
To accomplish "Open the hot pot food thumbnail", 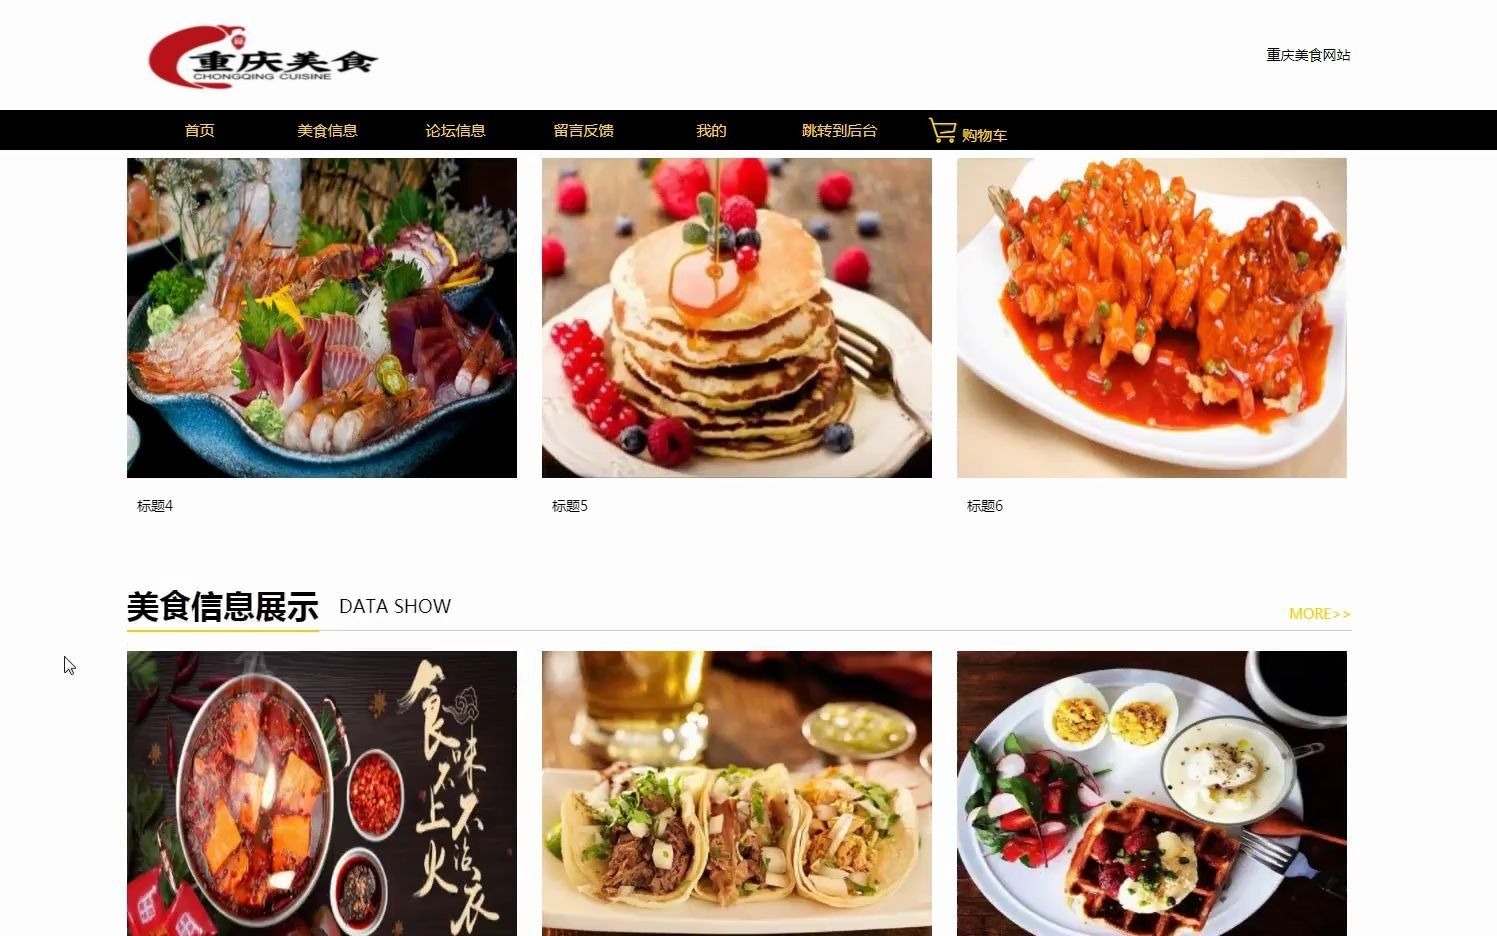I will [322, 794].
